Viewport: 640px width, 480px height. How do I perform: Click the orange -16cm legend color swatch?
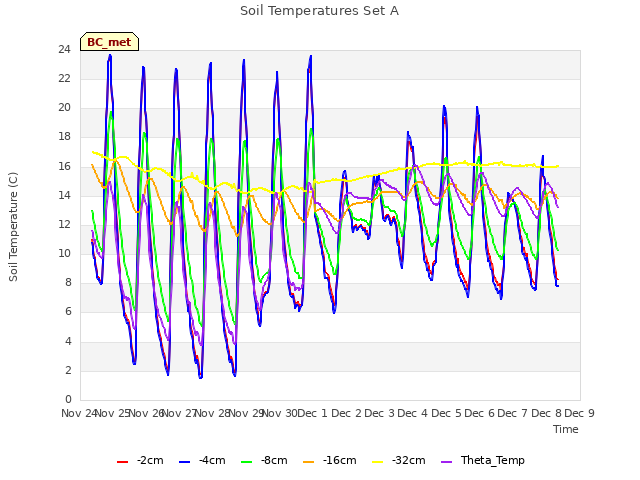click(x=309, y=462)
